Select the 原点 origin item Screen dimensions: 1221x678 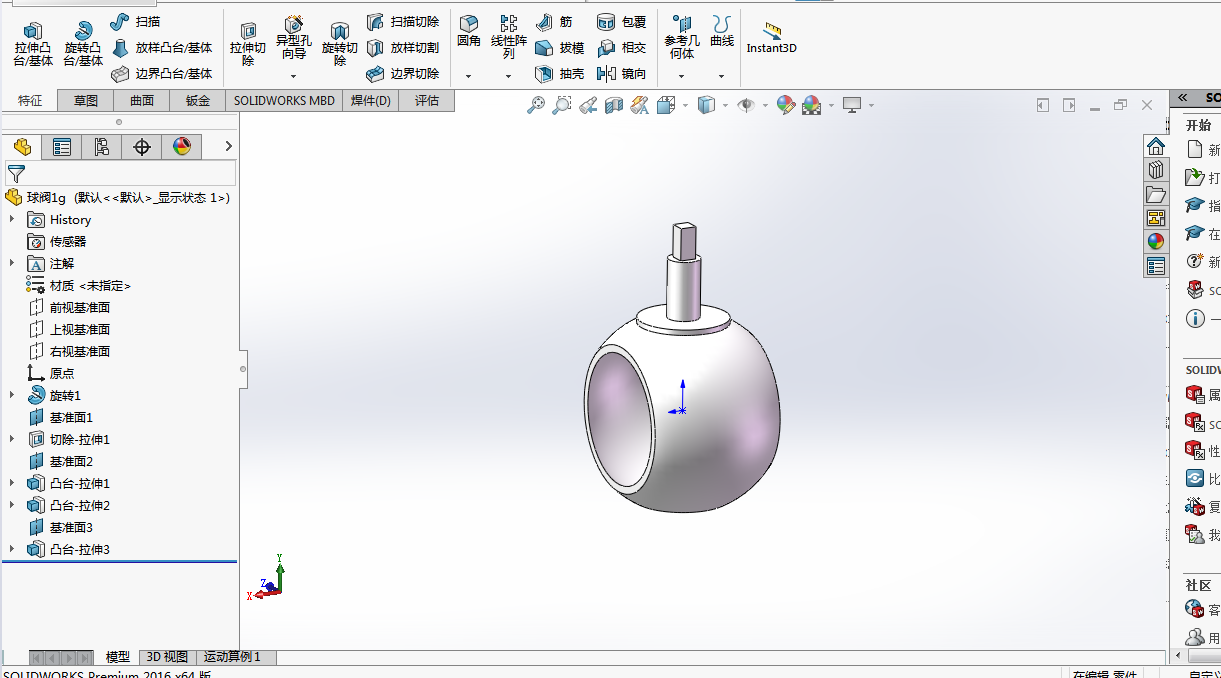51,373
